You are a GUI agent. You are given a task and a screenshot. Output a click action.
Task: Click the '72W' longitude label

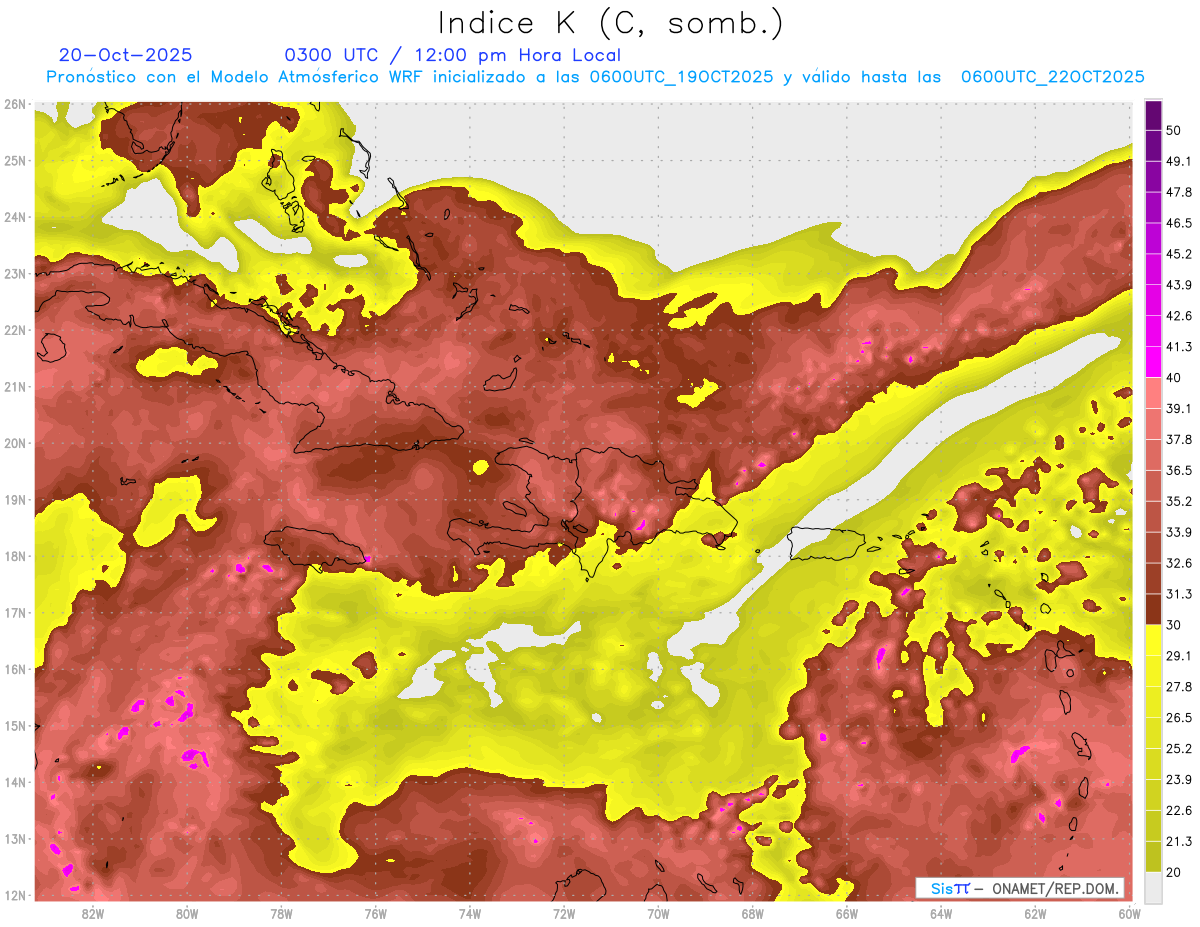click(x=564, y=914)
